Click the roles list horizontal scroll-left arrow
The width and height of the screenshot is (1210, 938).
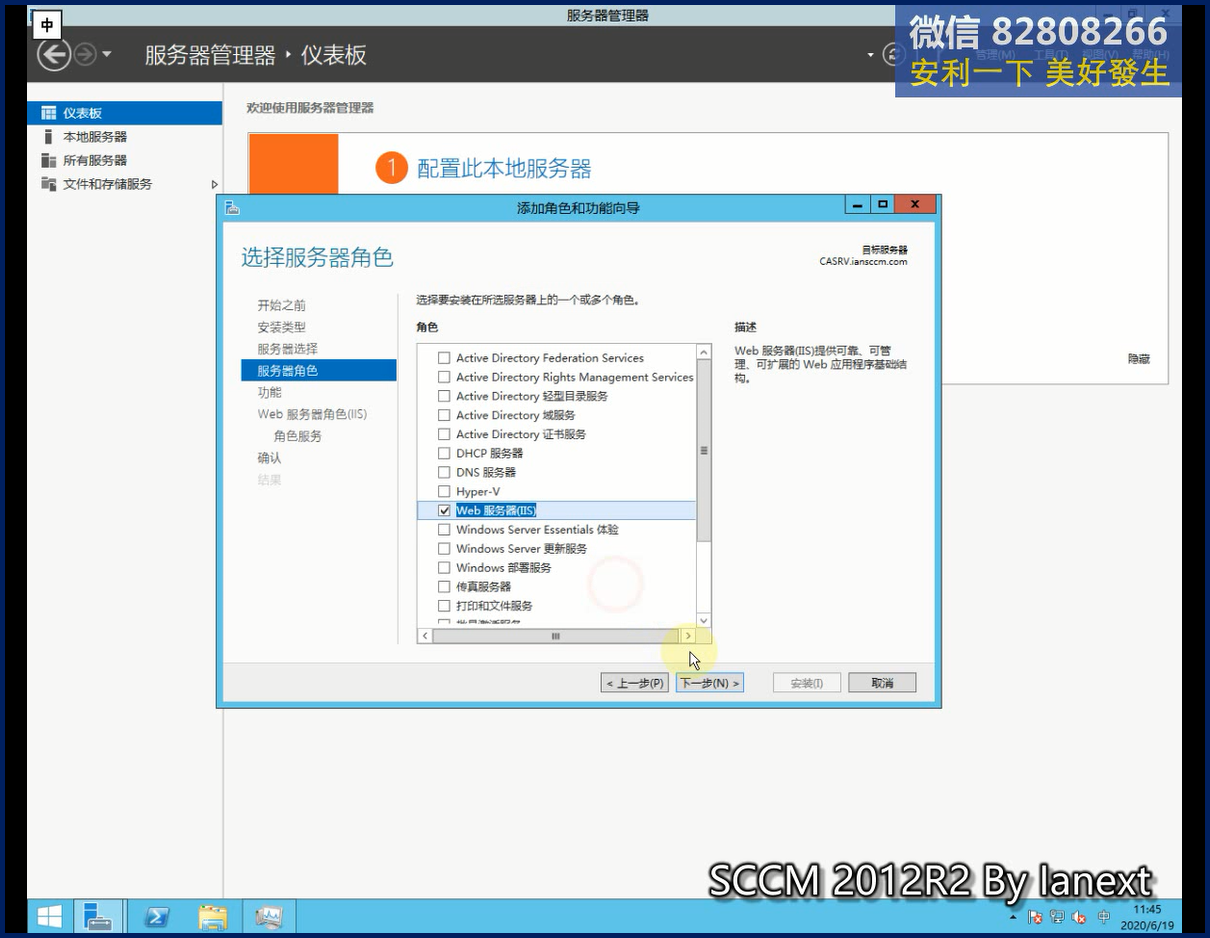tap(425, 636)
